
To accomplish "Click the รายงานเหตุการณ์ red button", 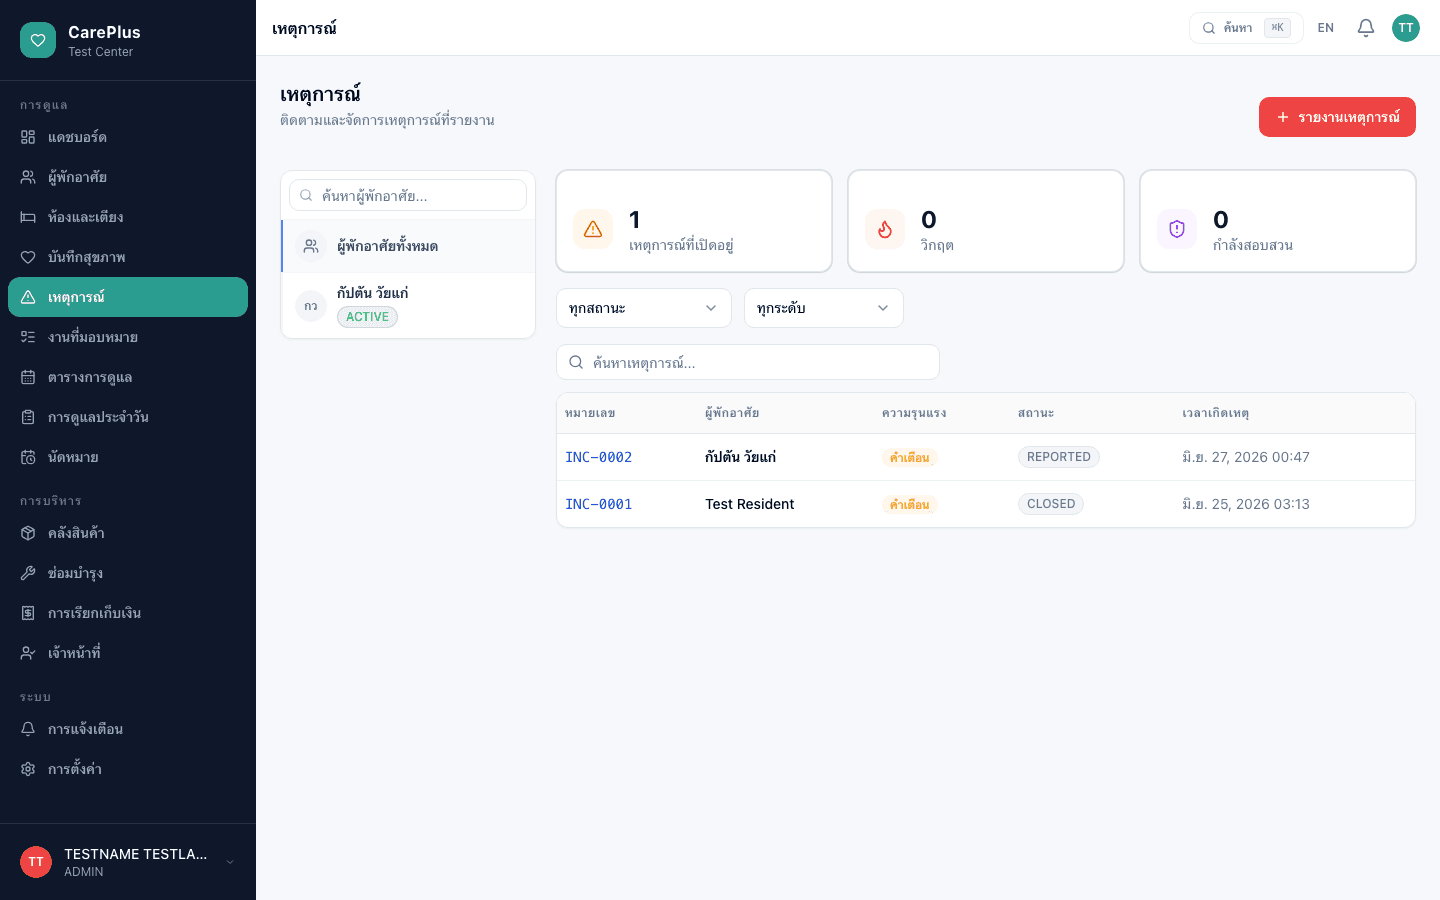I will tap(1337, 117).
